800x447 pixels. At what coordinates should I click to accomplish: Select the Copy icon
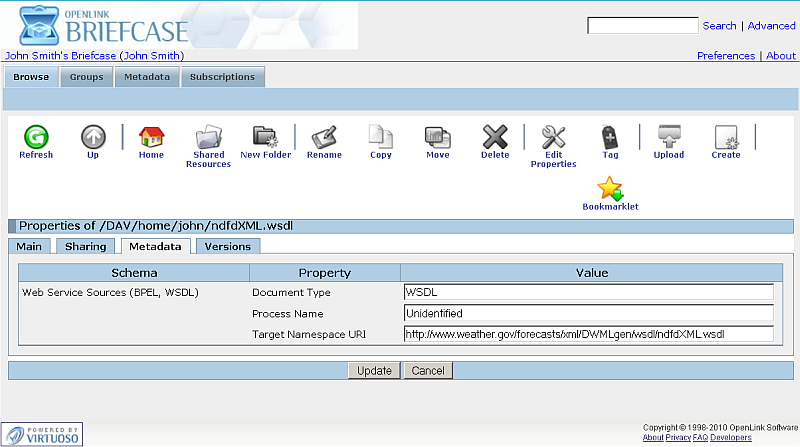click(x=381, y=137)
